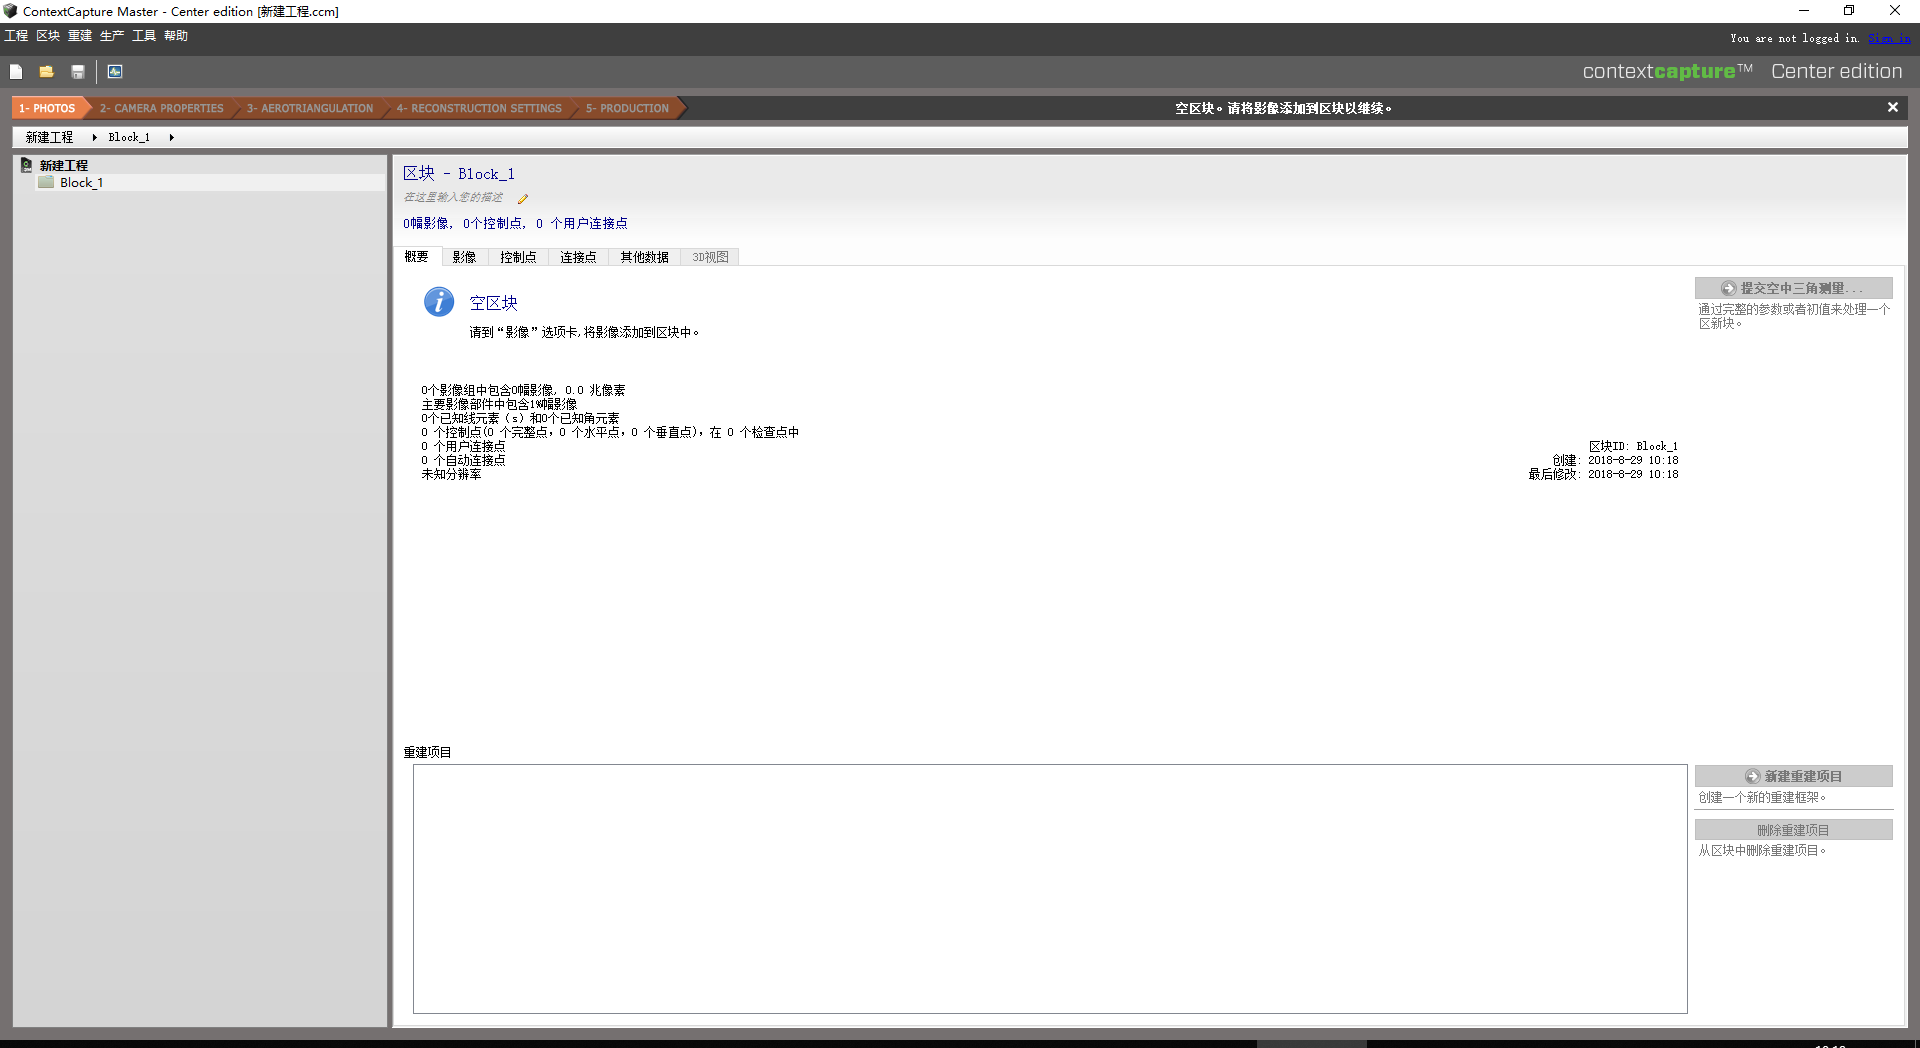Click the 重建项目 list box
This screenshot has height=1048, width=1920.
tap(1050, 889)
